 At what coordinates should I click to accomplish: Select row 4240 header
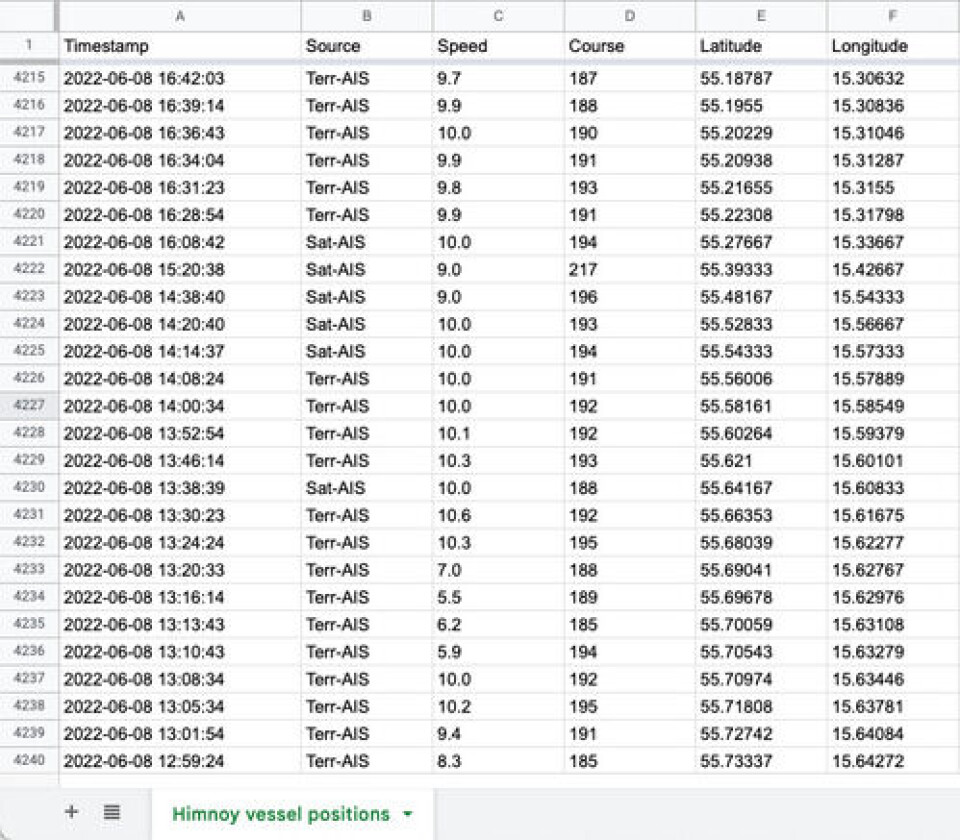[29, 761]
